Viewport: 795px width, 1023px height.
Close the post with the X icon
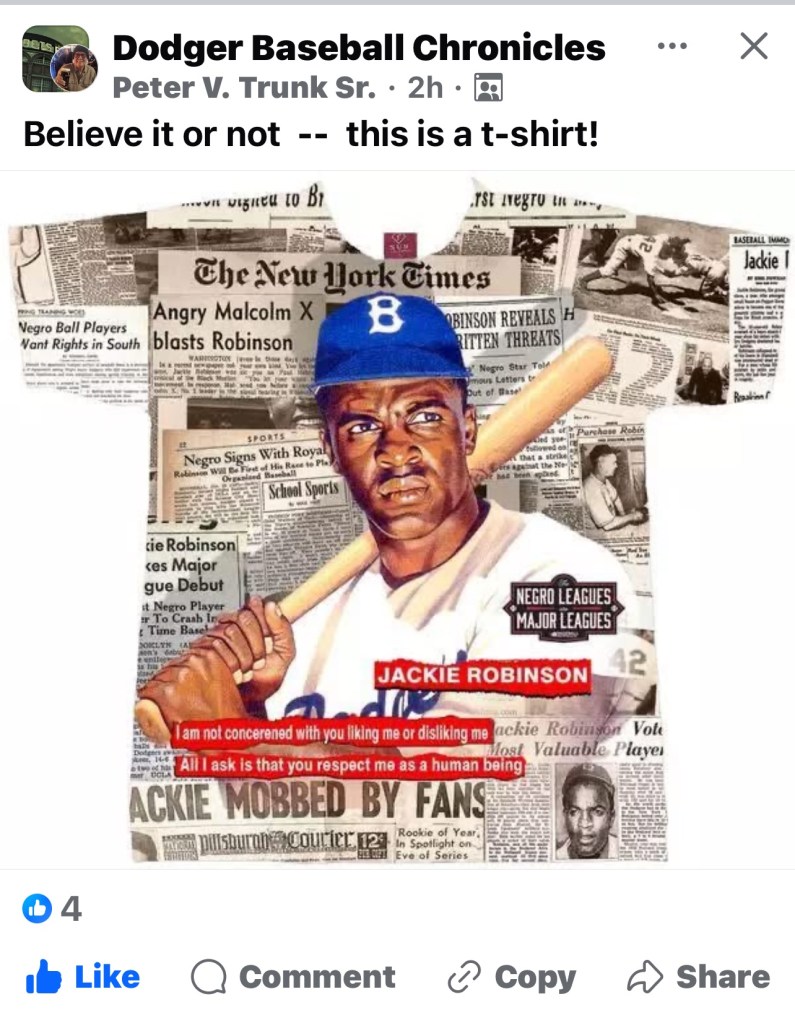pyautogui.click(x=754, y=46)
